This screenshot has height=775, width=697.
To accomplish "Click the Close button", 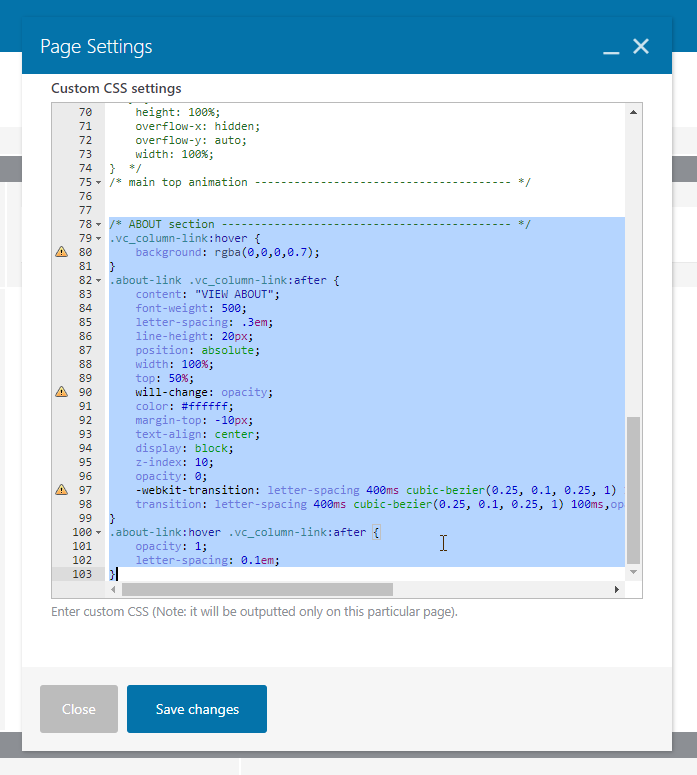I will click(x=79, y=709).
